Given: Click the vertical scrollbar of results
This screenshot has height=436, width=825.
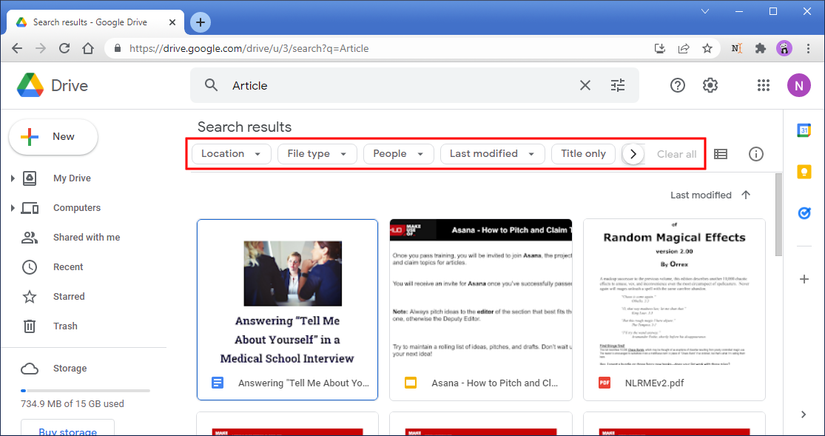Looking at the screenshot, I should (x=779, y=215).
